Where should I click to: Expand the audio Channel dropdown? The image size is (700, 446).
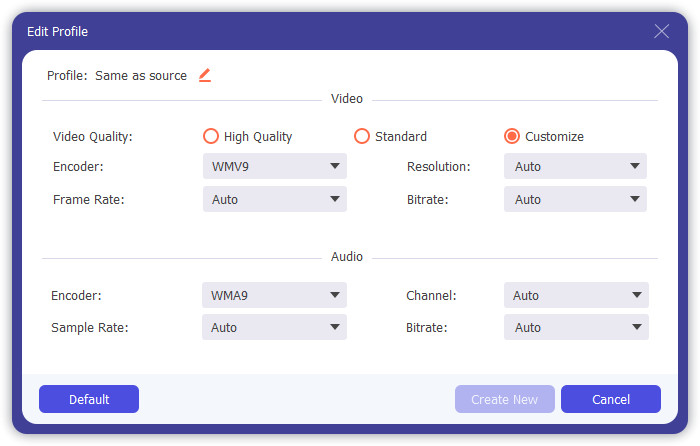pyautogui.click(x=575, y=295)
